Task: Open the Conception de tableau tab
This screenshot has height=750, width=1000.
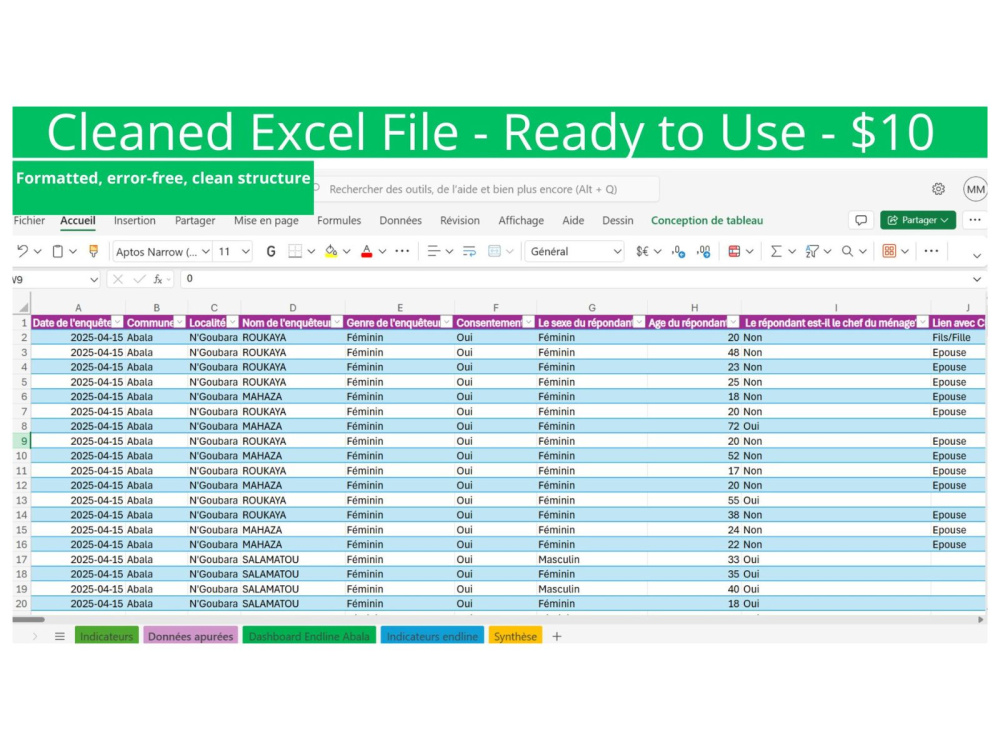Action: coord(707,220)
